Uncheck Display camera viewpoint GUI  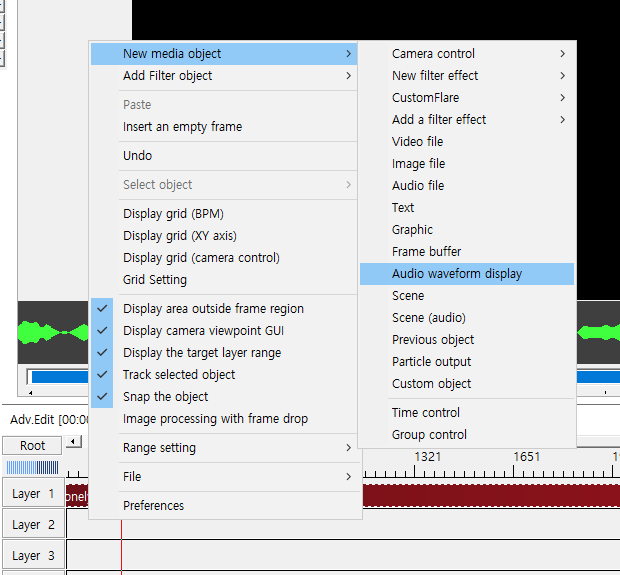coord(224,331)
